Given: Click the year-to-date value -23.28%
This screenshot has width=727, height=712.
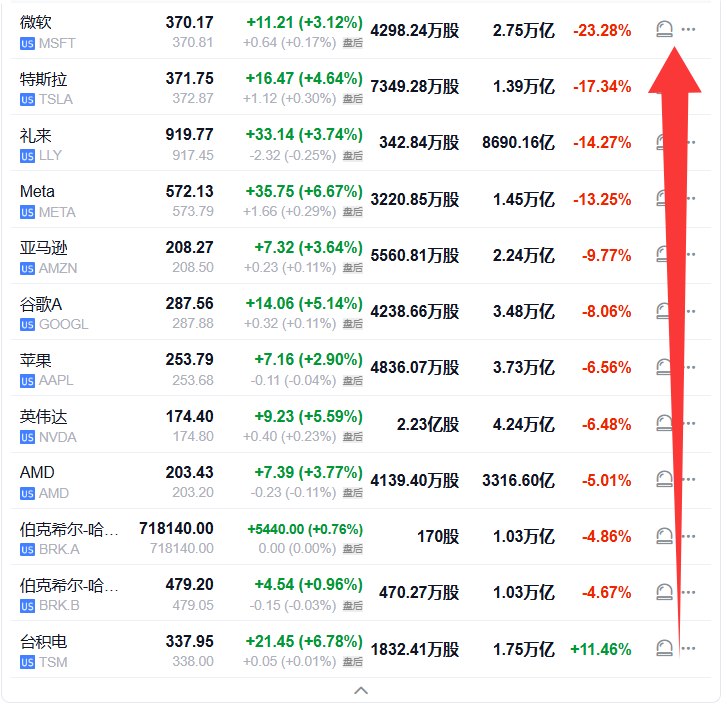Looking at the screenshot, I should coord(602,31).
